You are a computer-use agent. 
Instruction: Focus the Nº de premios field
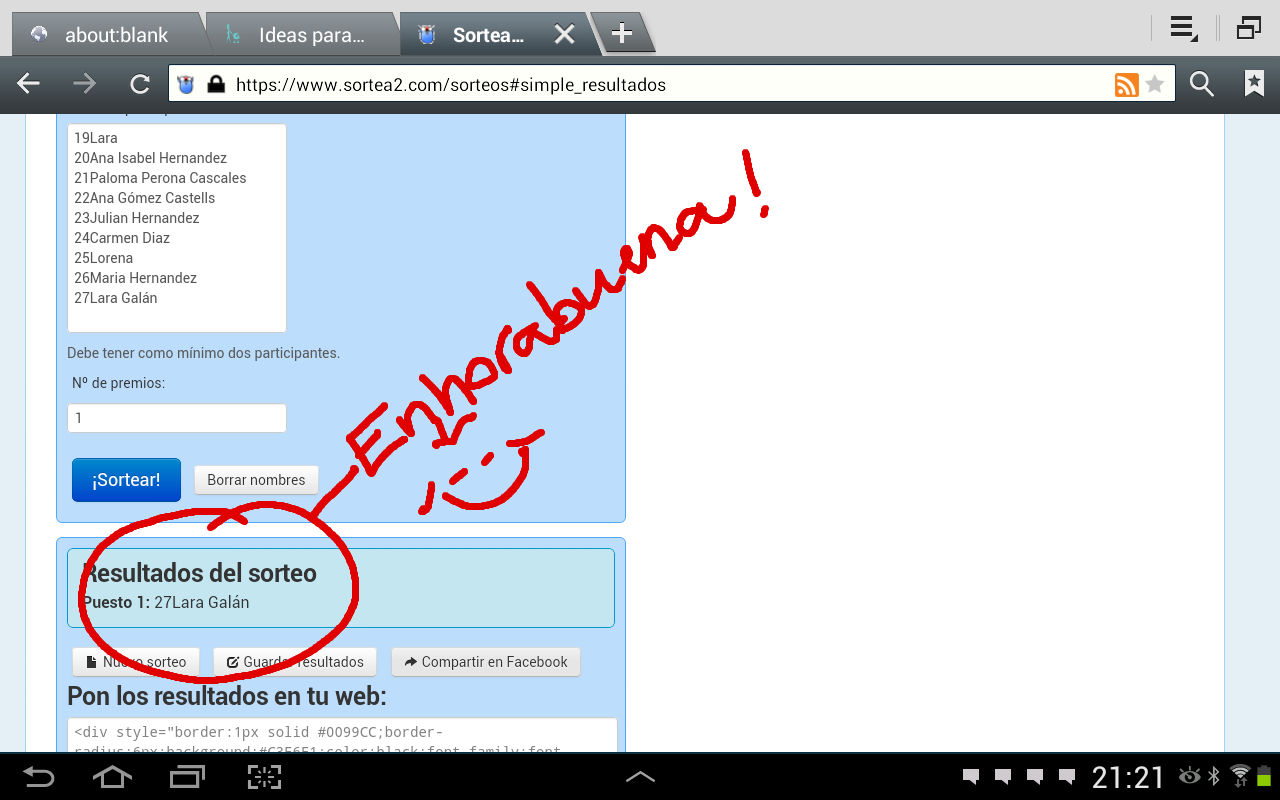click(x=177, y=418)
